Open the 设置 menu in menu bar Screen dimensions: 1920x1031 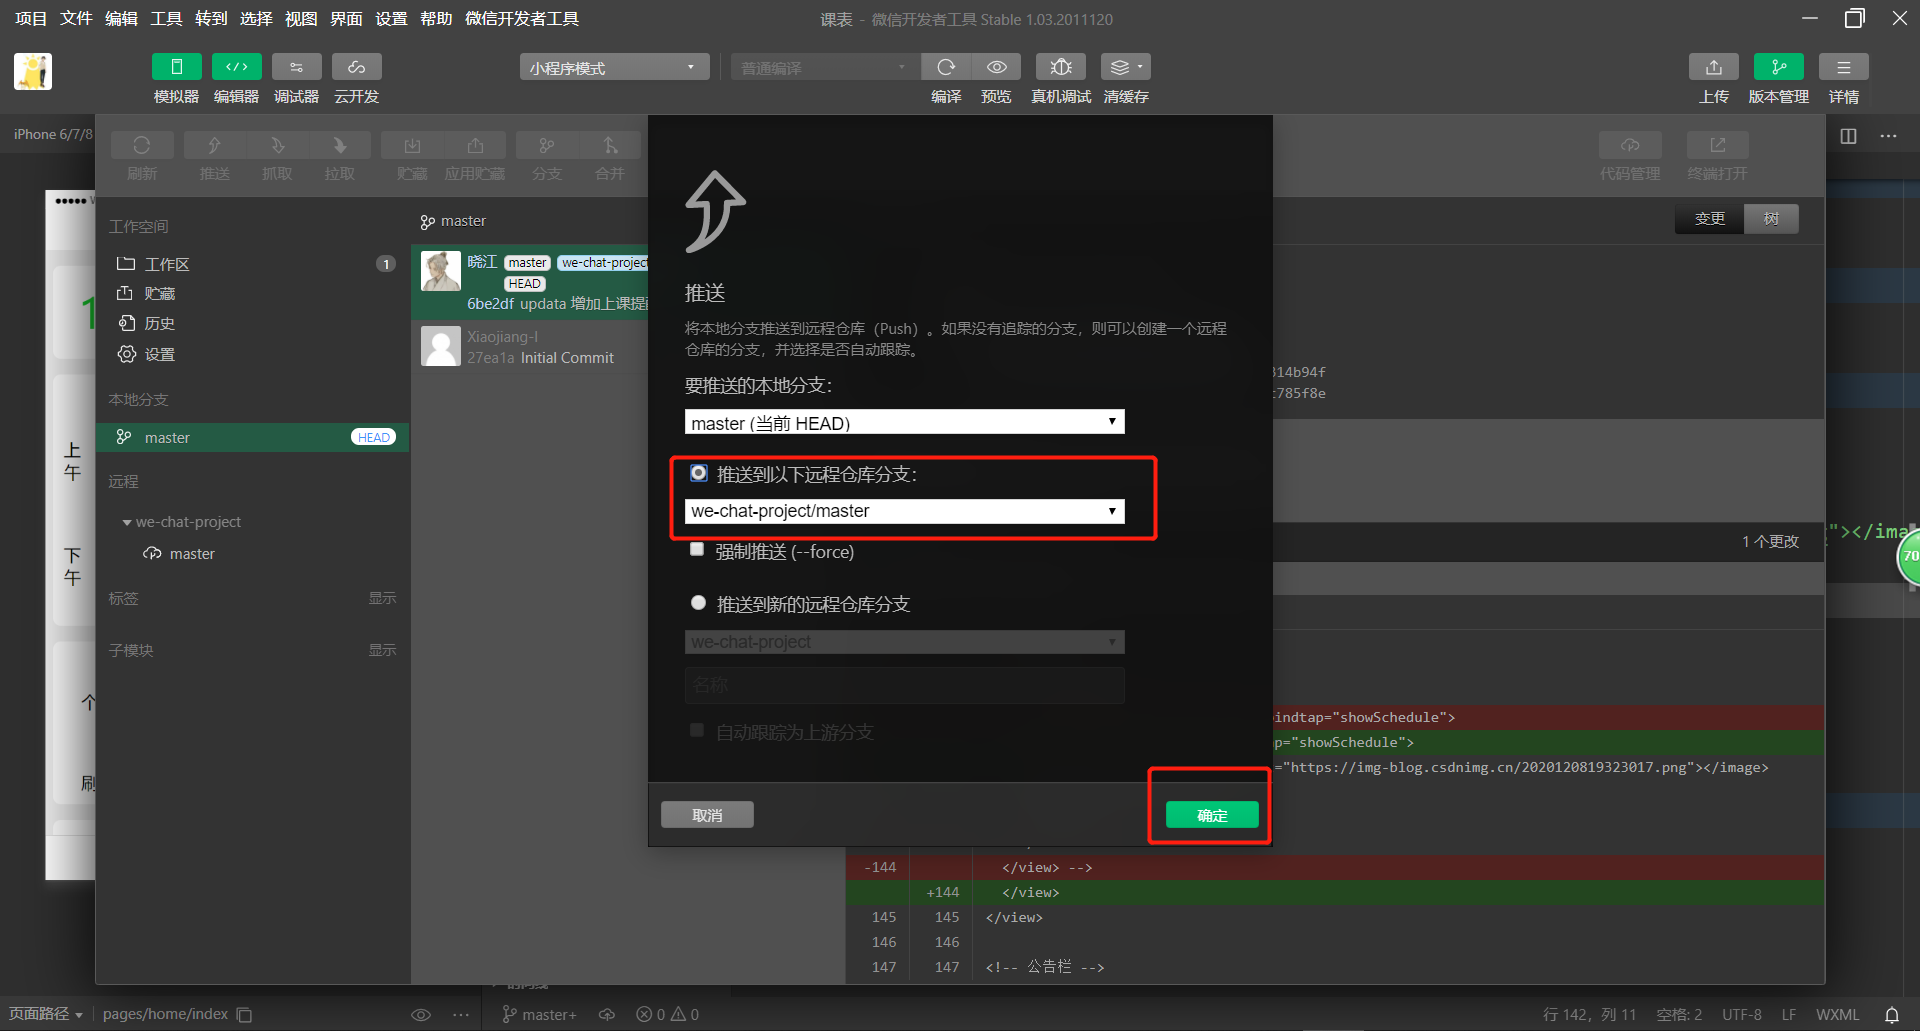(x=391, y=19)
